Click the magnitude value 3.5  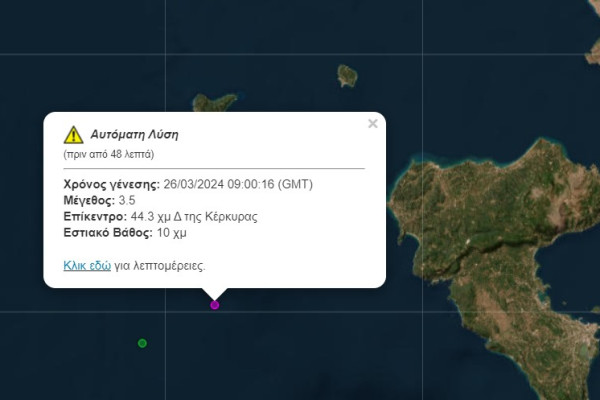[x=128, y=201]
